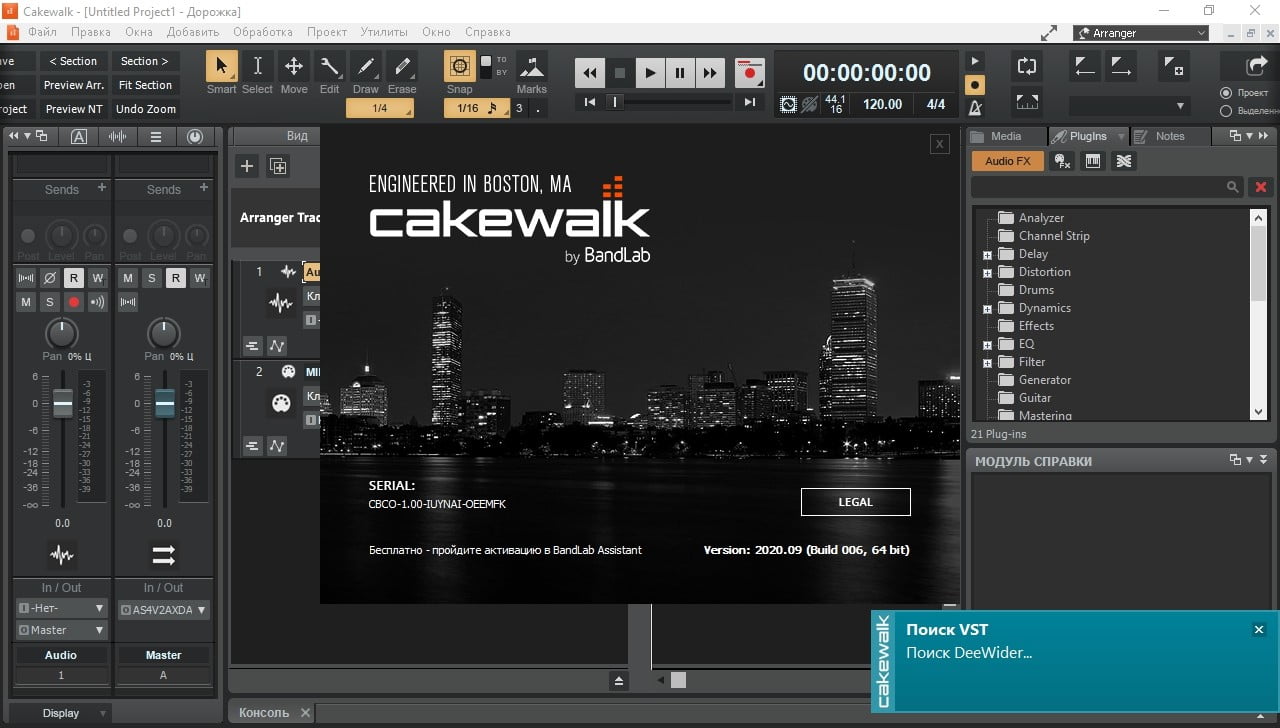Screen dimensions: 1280x728
Task: Activate the Erase tool
Action: tap(402, 68)
